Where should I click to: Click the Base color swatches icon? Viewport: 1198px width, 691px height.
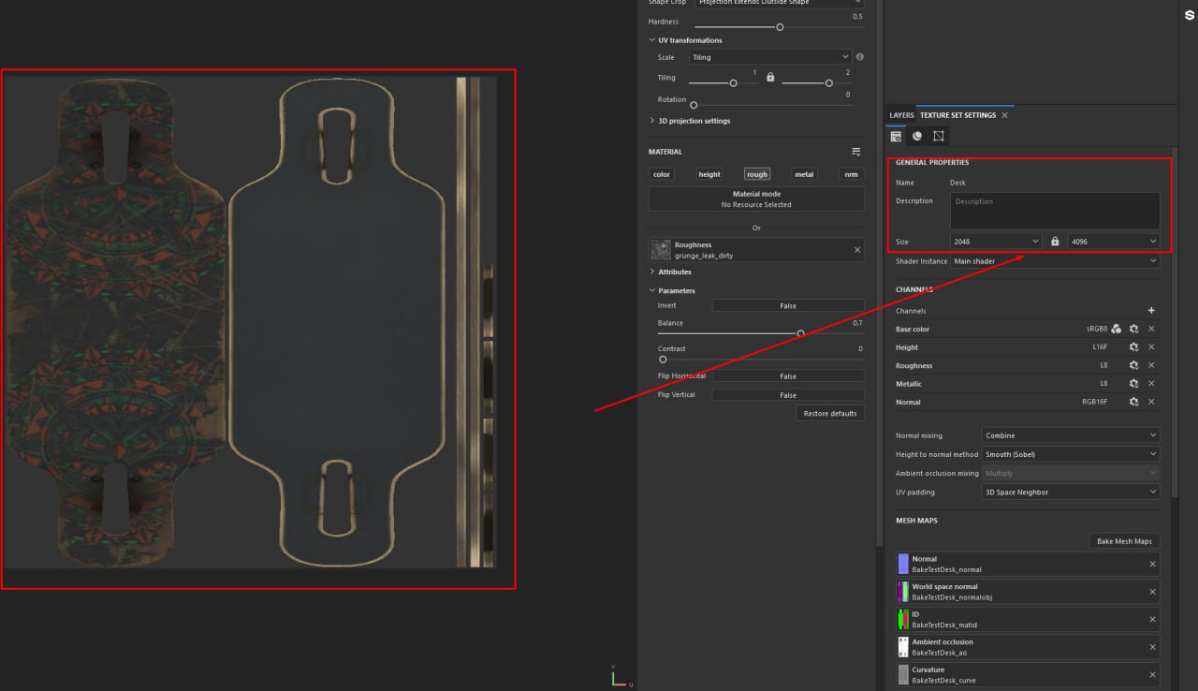pos(1116,329)
